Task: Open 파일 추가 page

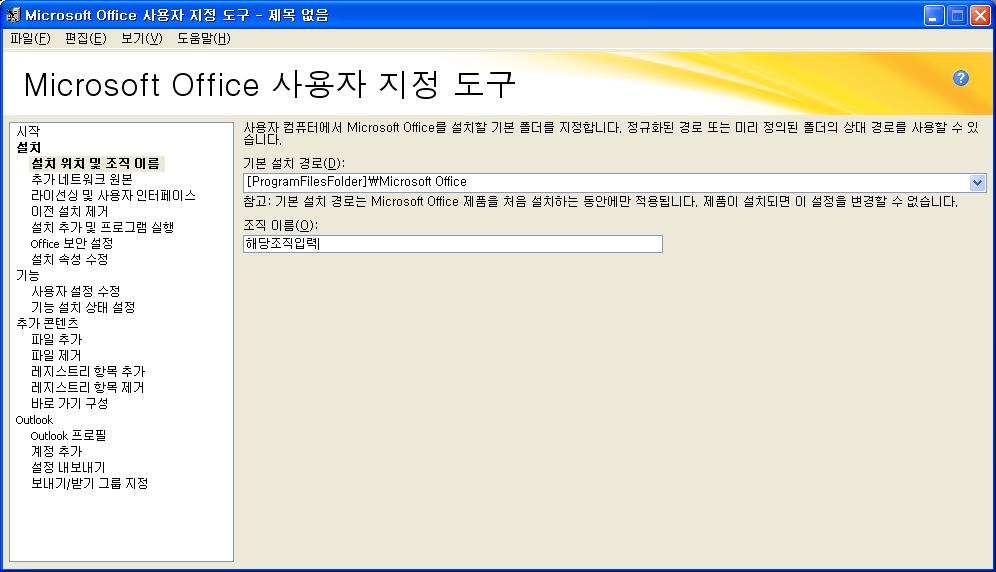Action: click(x=57, y=339)
